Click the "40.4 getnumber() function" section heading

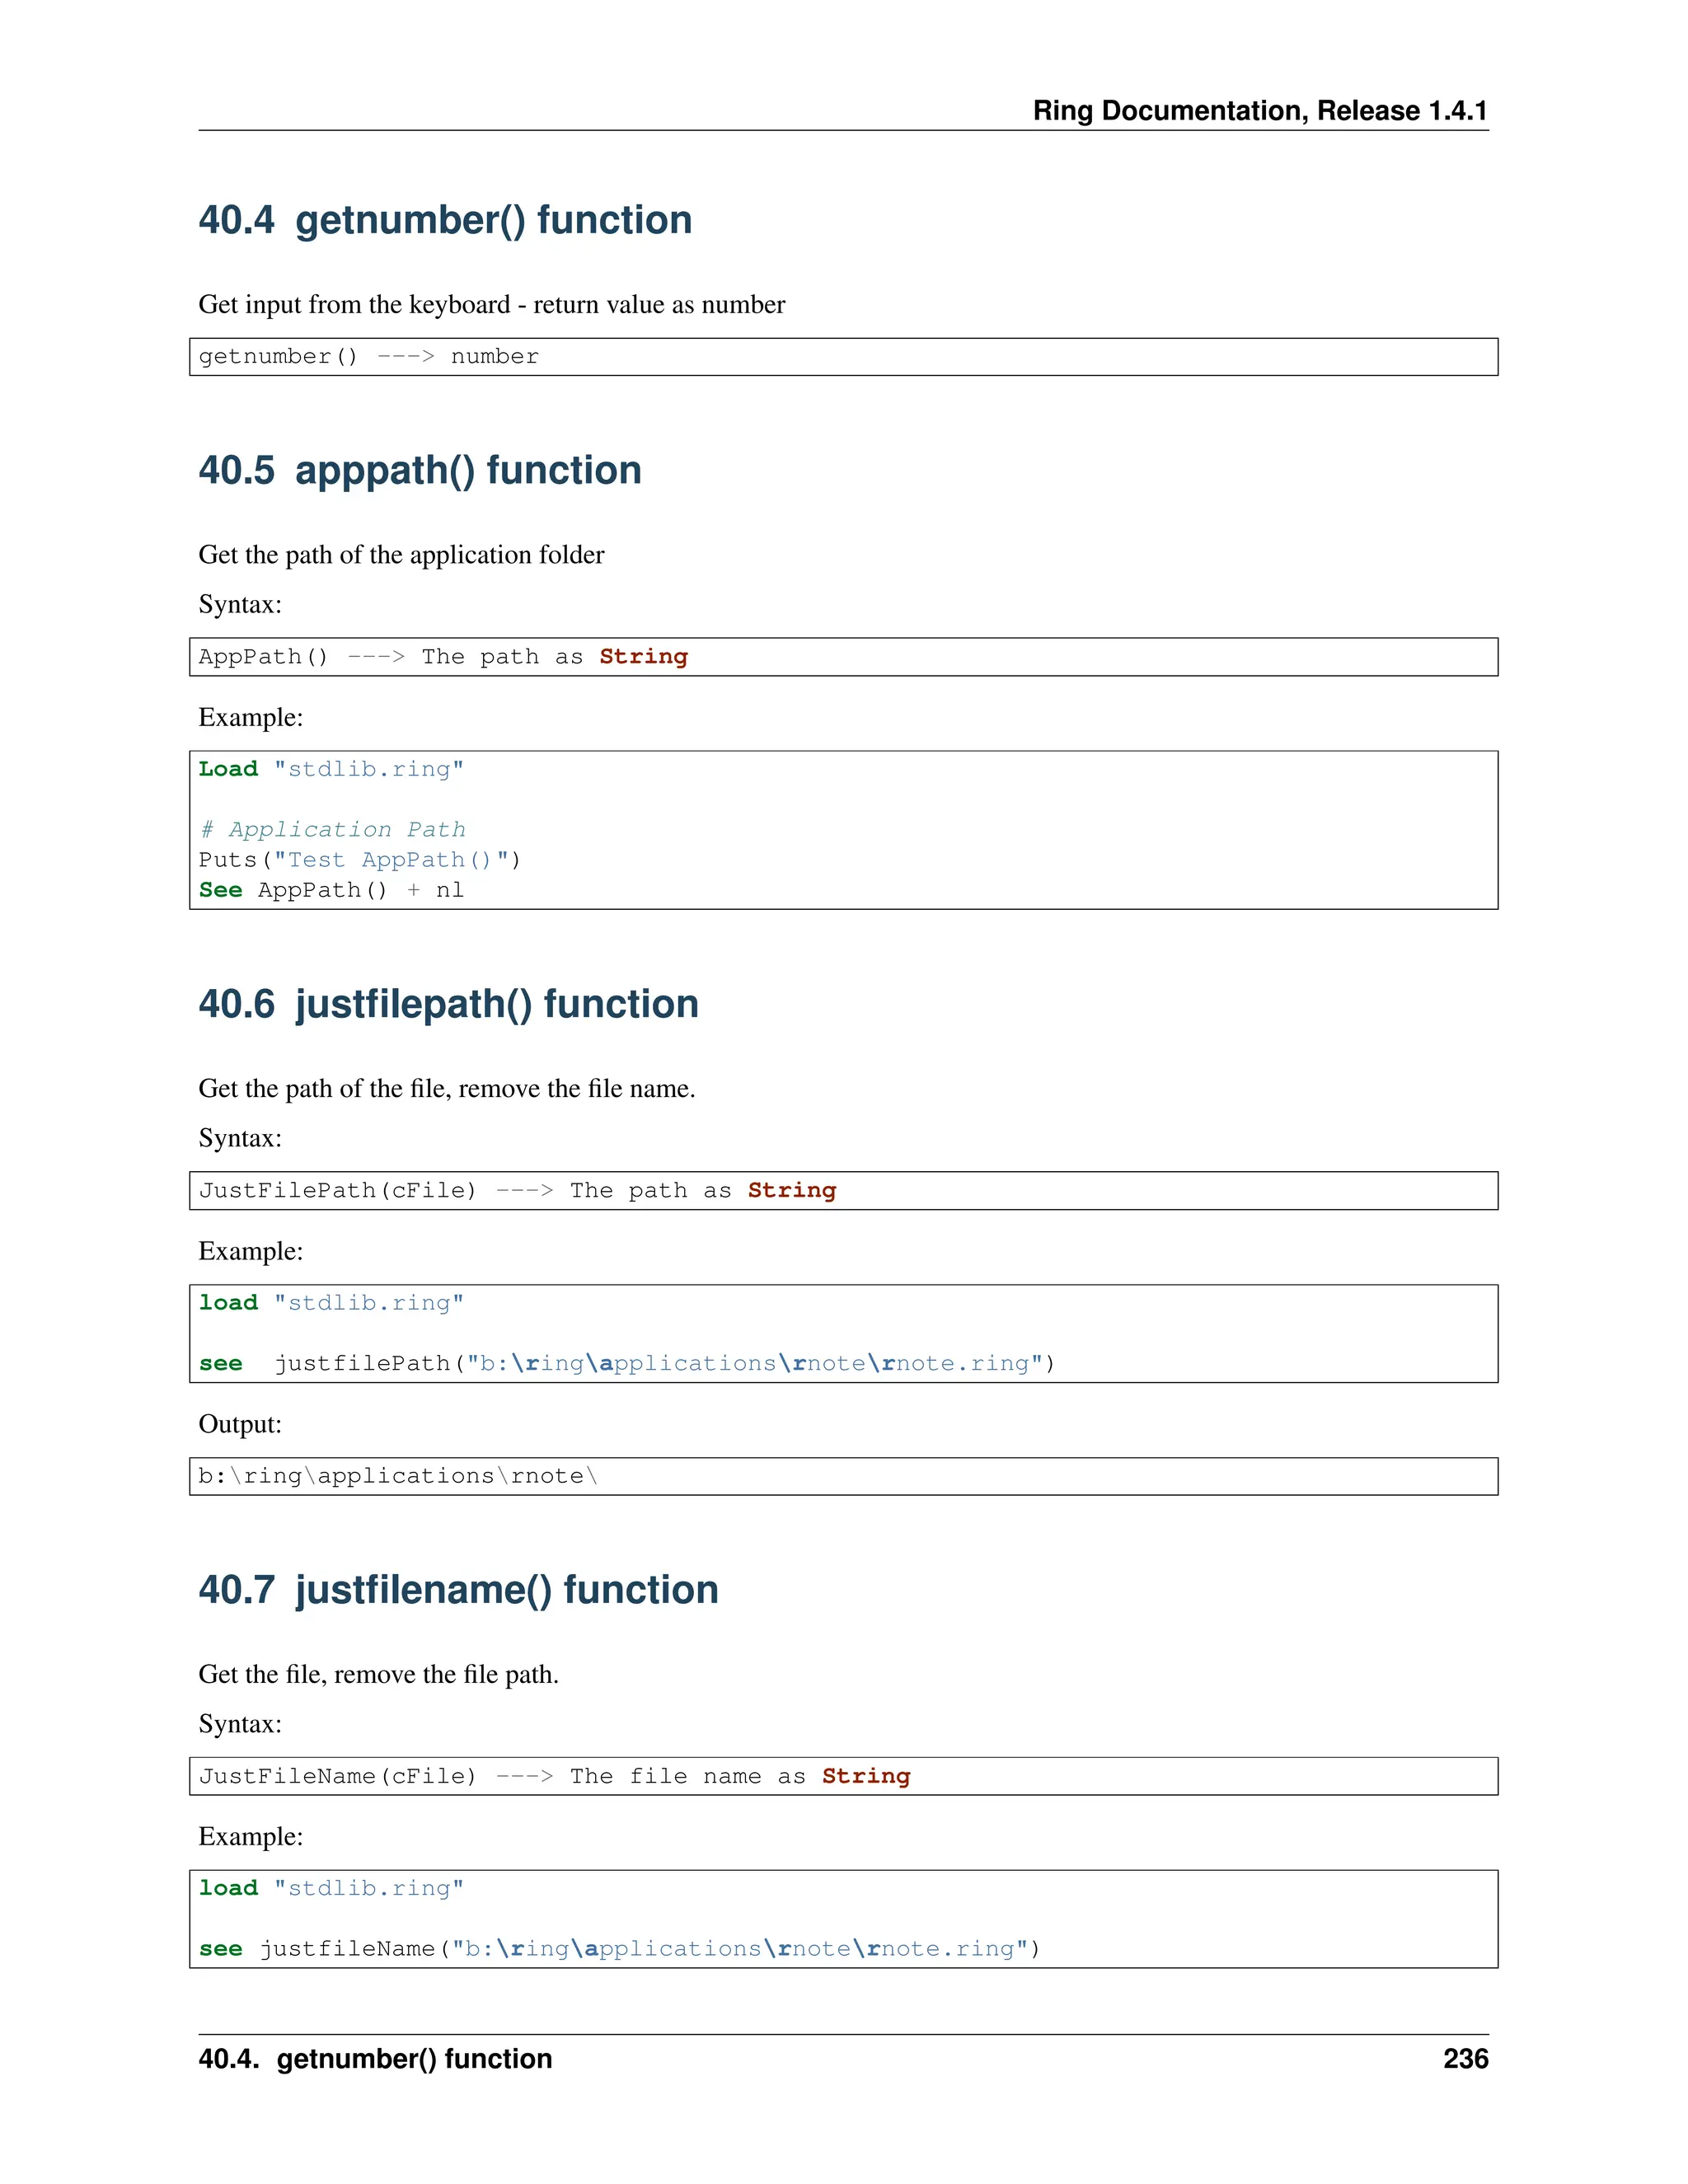pyautogui.click(x=445, y=220)
